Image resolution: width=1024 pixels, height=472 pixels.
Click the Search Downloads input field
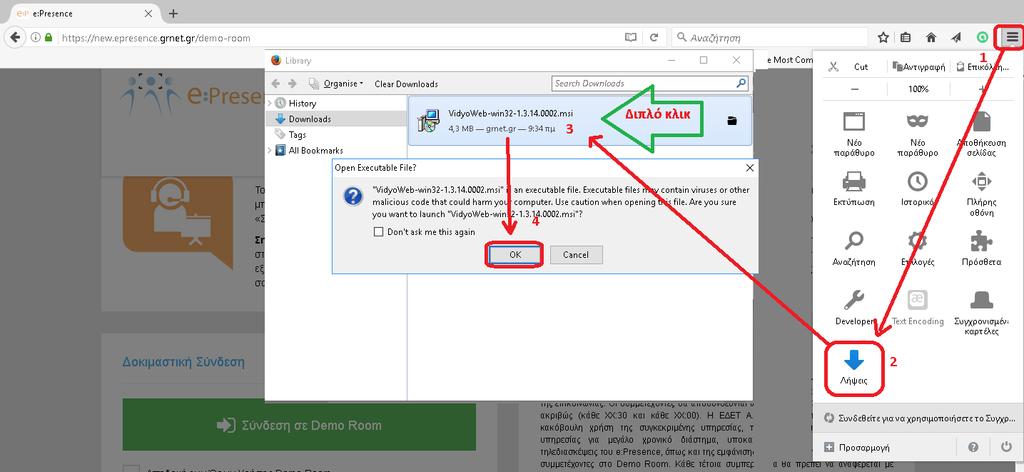click(643, 84)
